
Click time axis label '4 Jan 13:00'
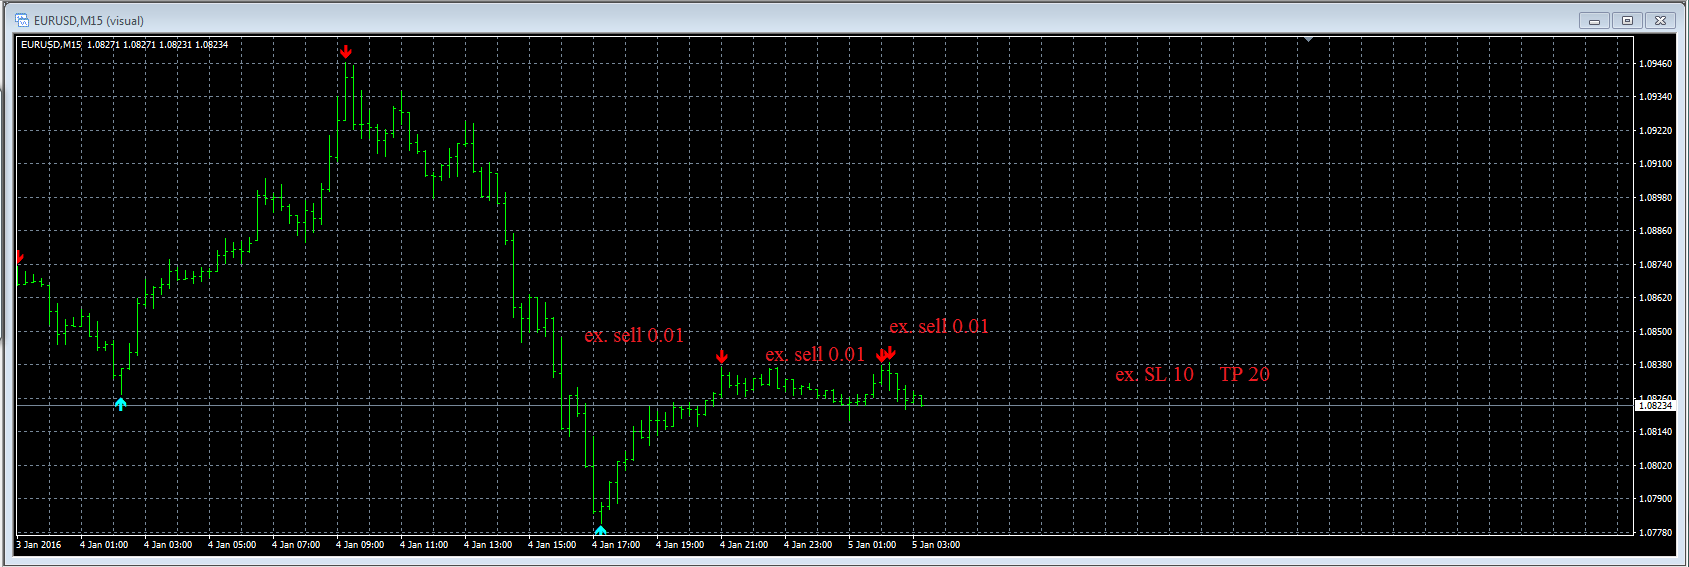pyautogui.click(x=488, y=545)
